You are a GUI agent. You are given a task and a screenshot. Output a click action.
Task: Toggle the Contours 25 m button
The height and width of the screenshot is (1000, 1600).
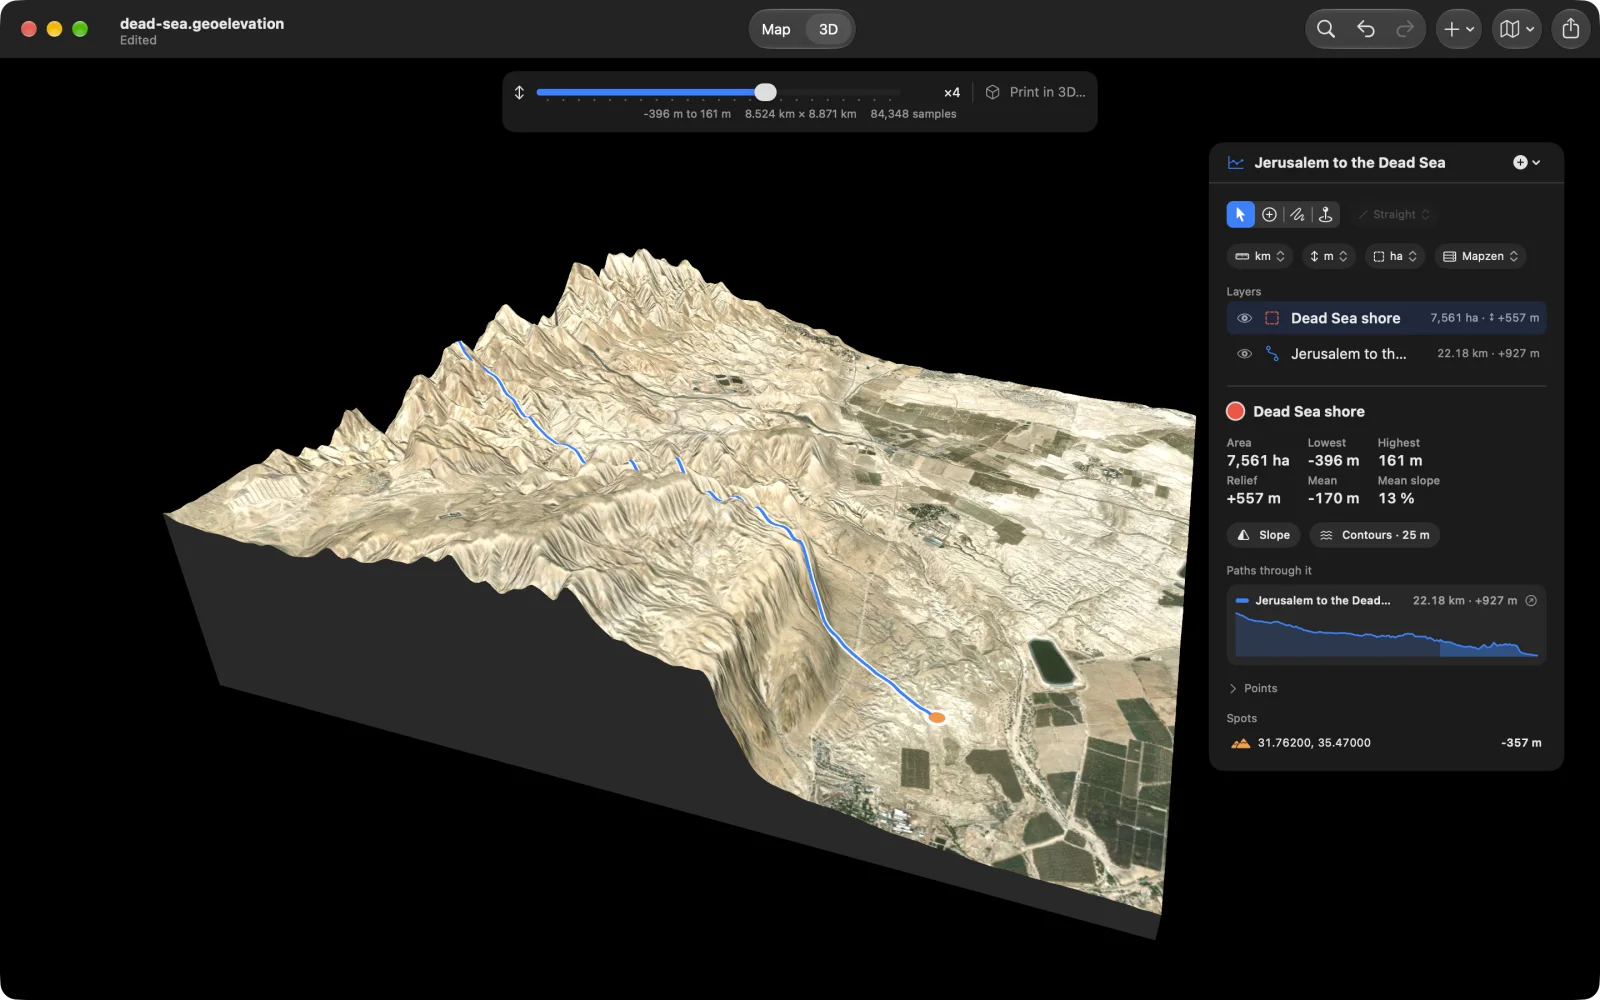1374,535
